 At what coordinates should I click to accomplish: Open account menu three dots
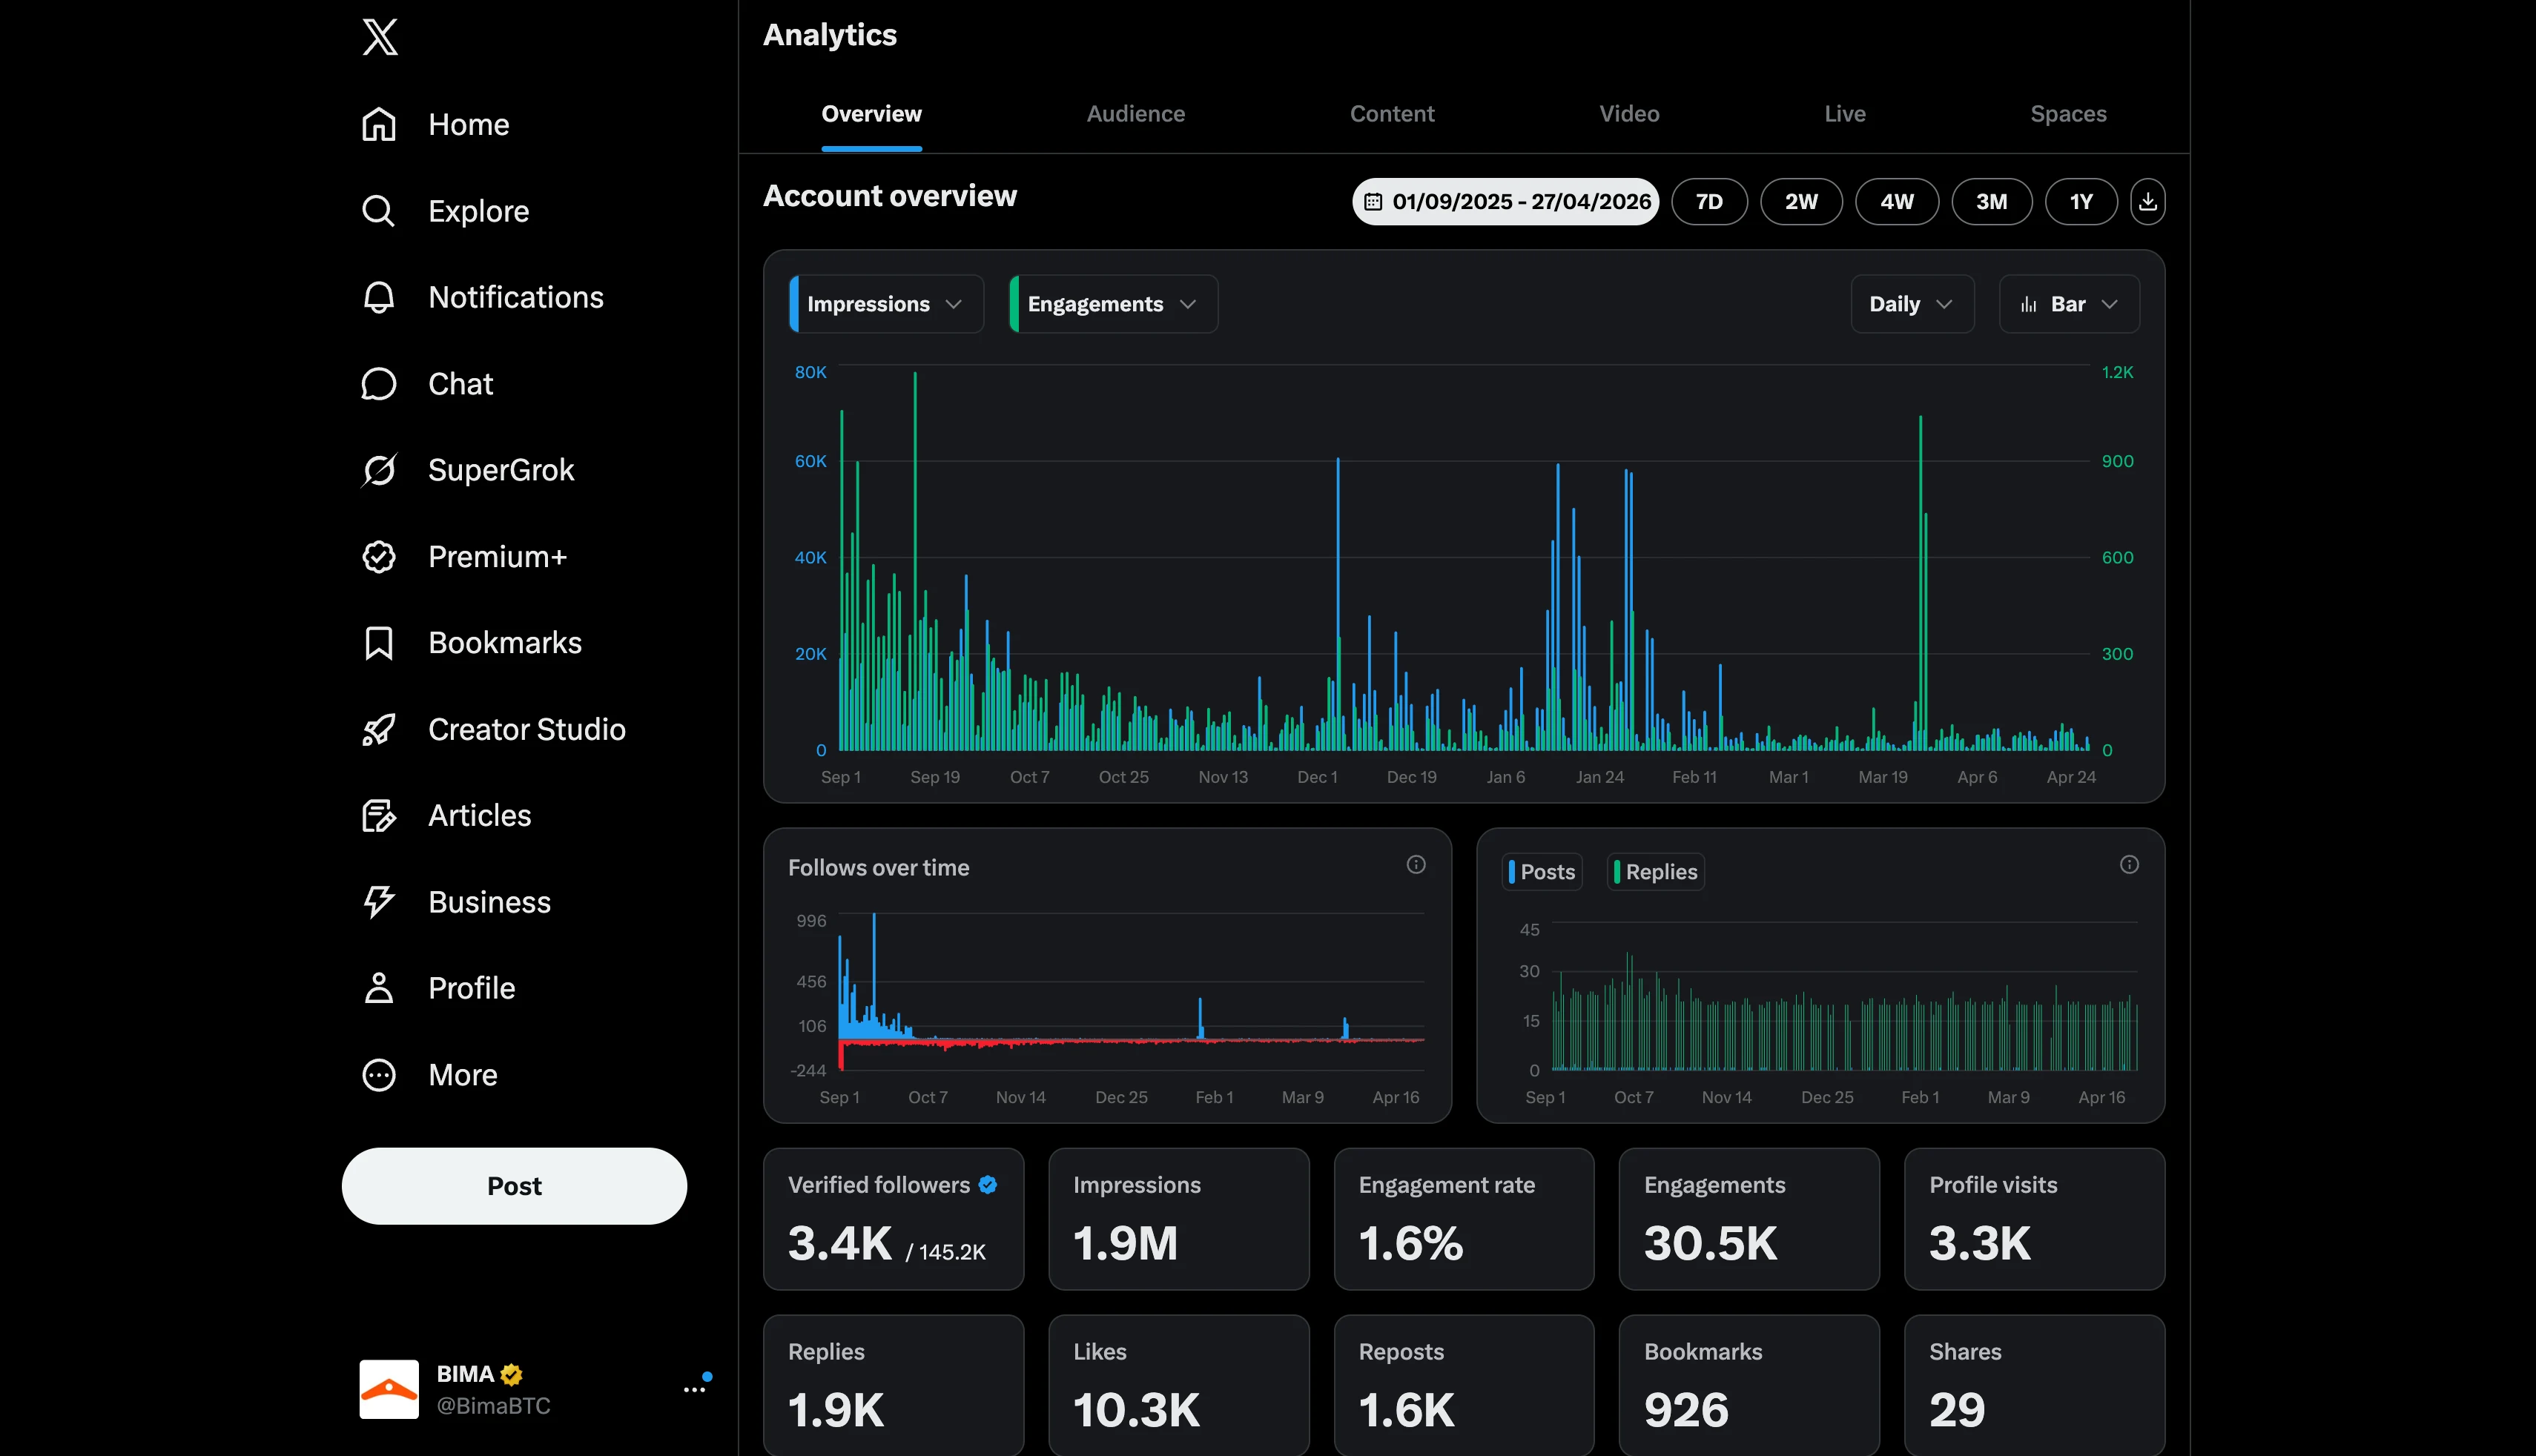[x=694, y=1390]
